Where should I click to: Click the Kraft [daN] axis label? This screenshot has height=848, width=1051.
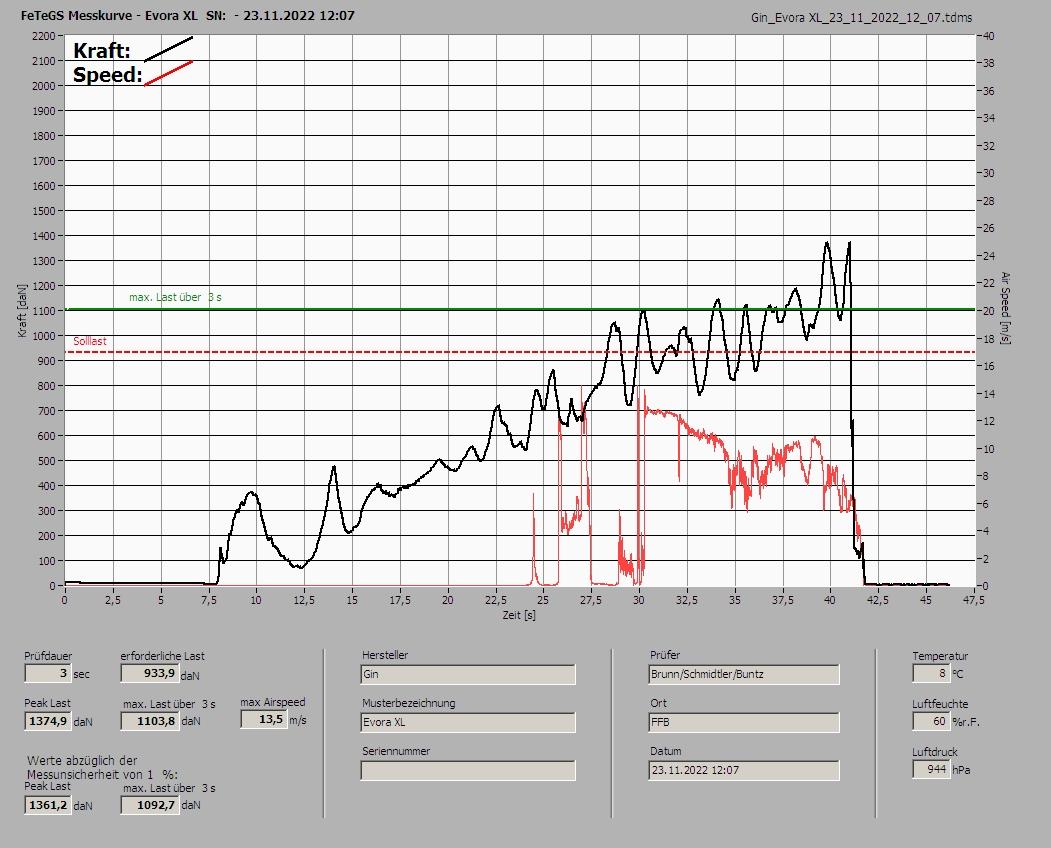(23, 310)
